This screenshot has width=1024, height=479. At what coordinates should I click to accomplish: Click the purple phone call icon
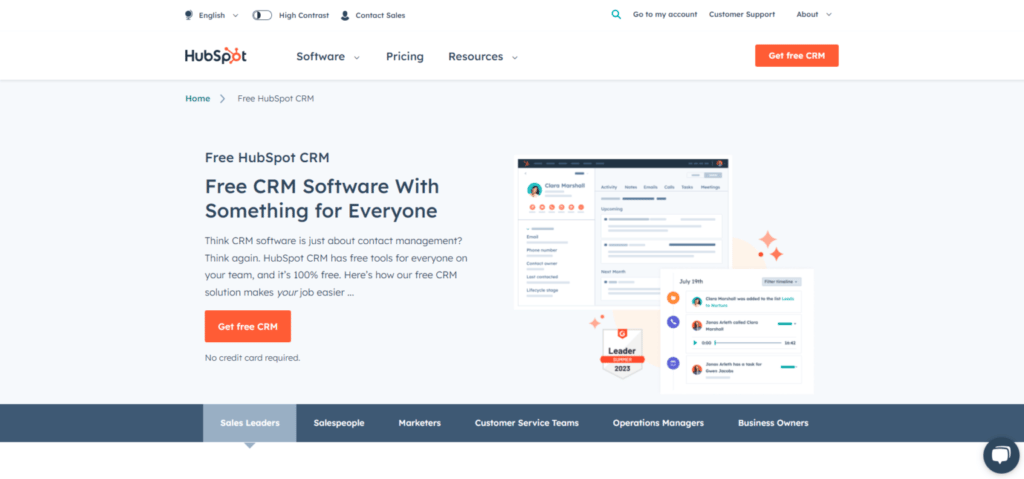coord(673,323)
